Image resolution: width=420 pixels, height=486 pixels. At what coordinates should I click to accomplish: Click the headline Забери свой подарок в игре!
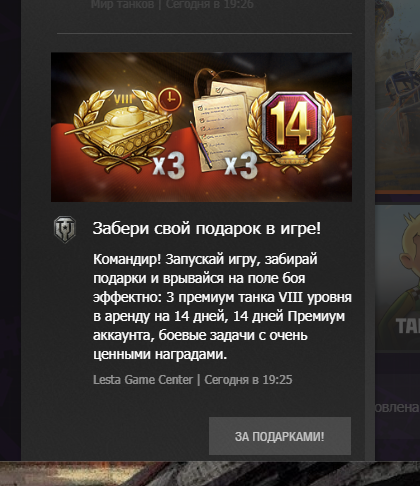pyautogui.click(x=207, y=229)
